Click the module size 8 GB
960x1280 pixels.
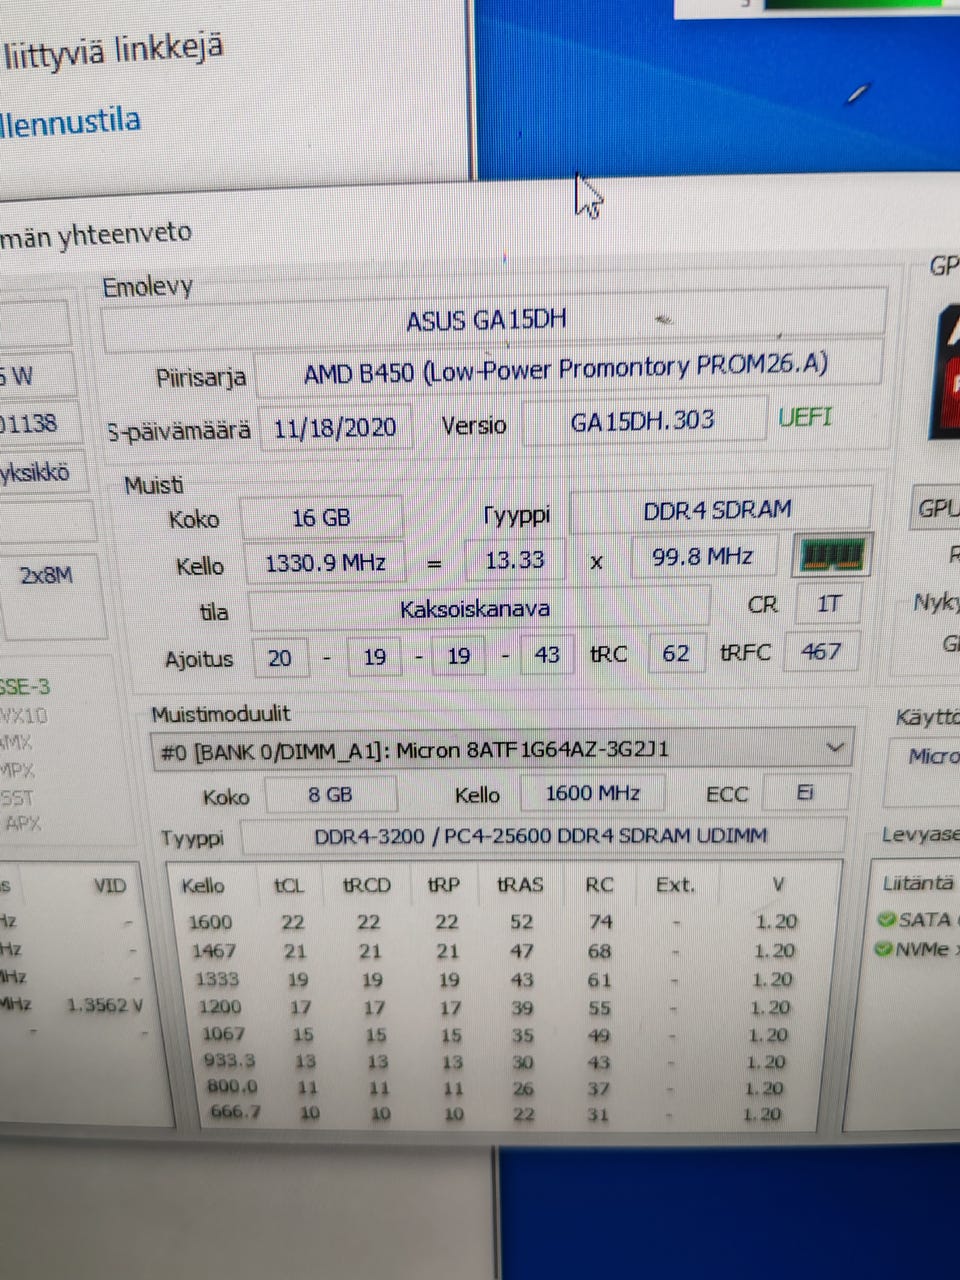pyautogui.click(x=330, y=795)
